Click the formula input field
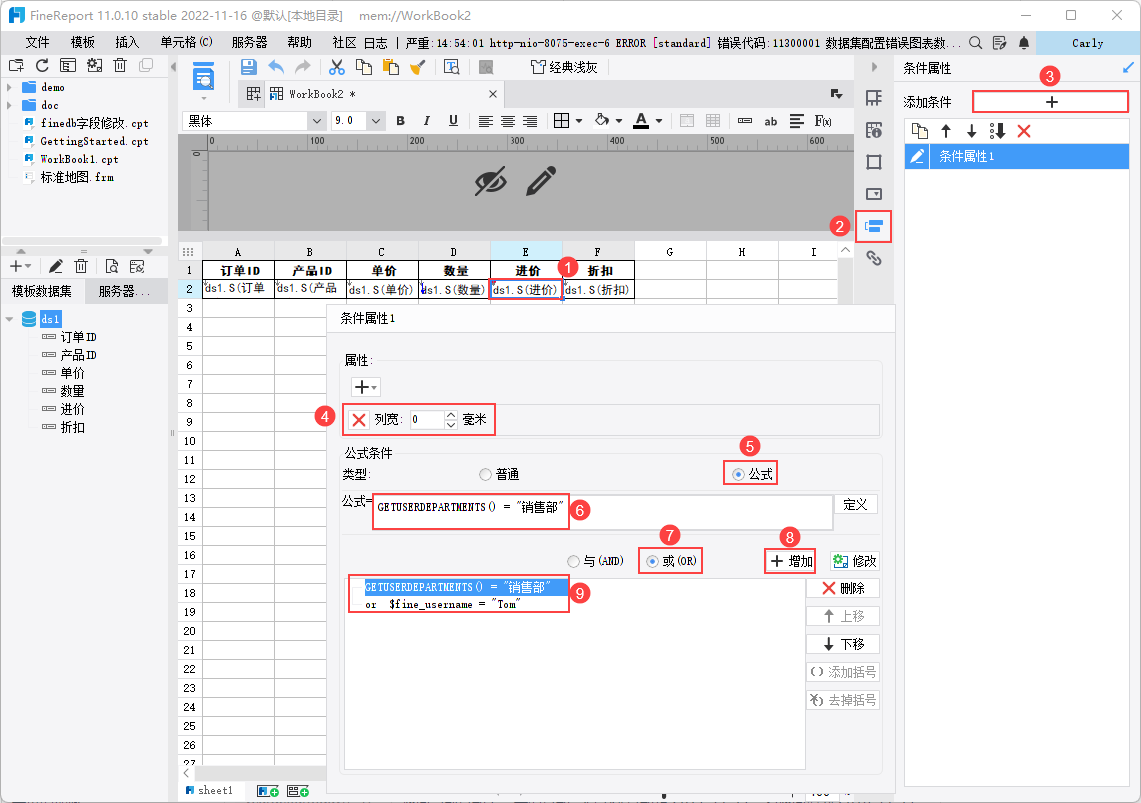Viewport: 1141px width, 803px height. point(603,512)
